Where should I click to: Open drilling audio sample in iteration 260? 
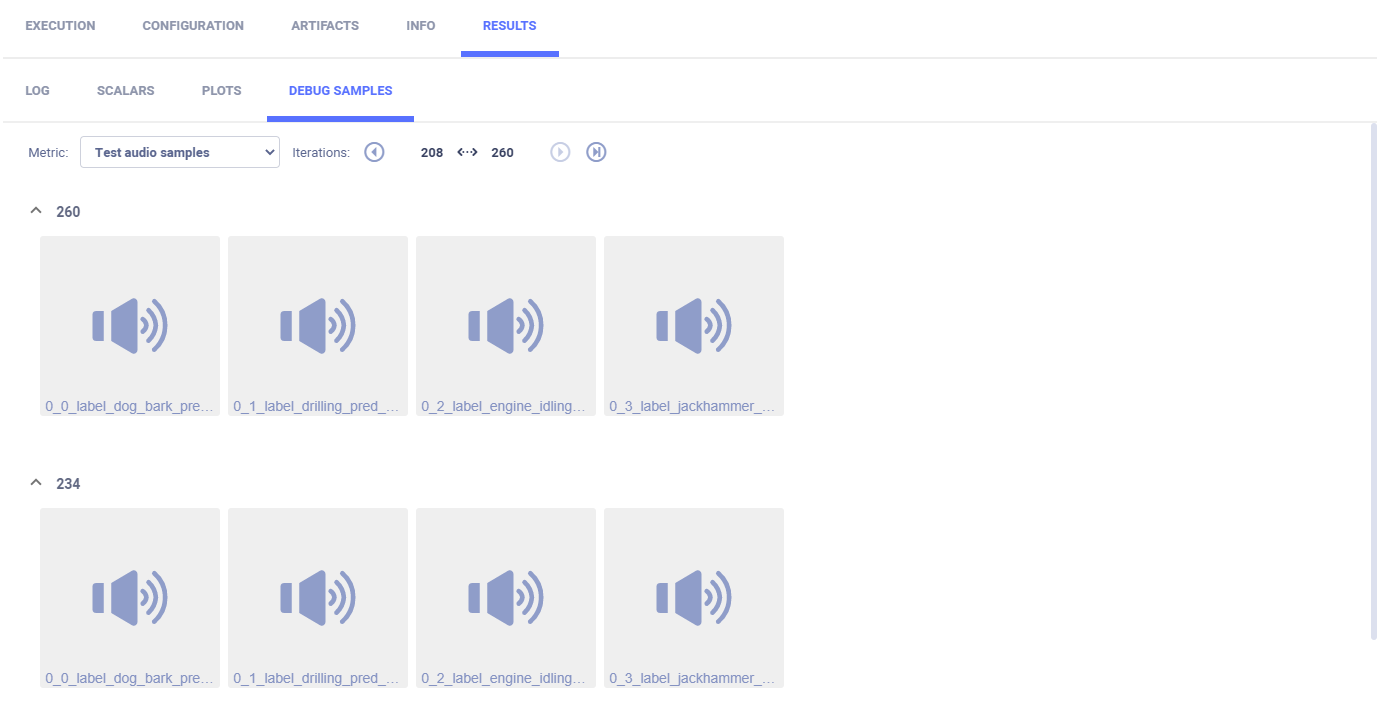click(x=318, y=325)
